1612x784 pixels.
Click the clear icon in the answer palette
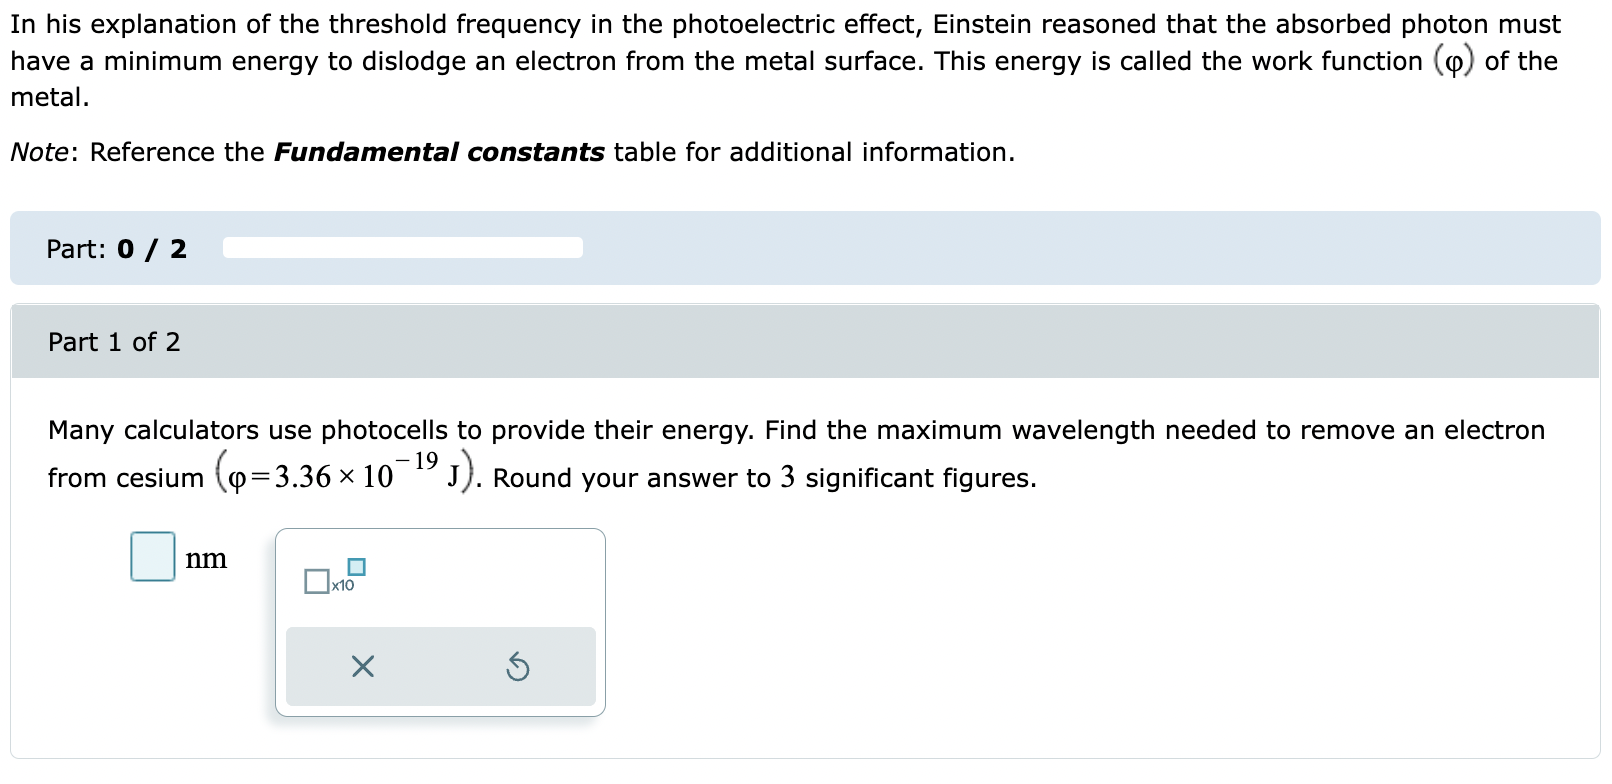362,667
